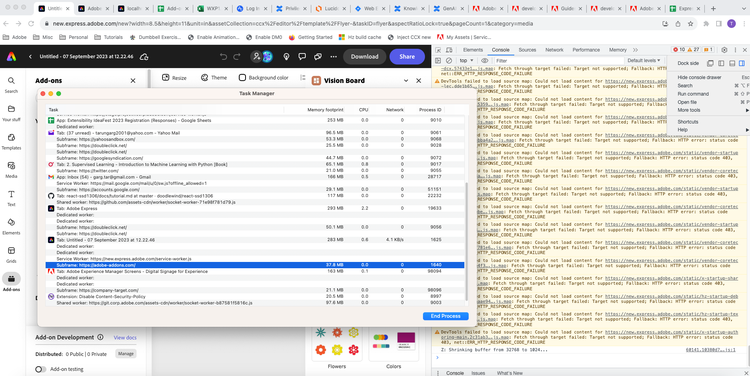Viewport: 750px width, 376px height.
Task: Select the Tab: Adobe Express task row
Action: point(255,209)
